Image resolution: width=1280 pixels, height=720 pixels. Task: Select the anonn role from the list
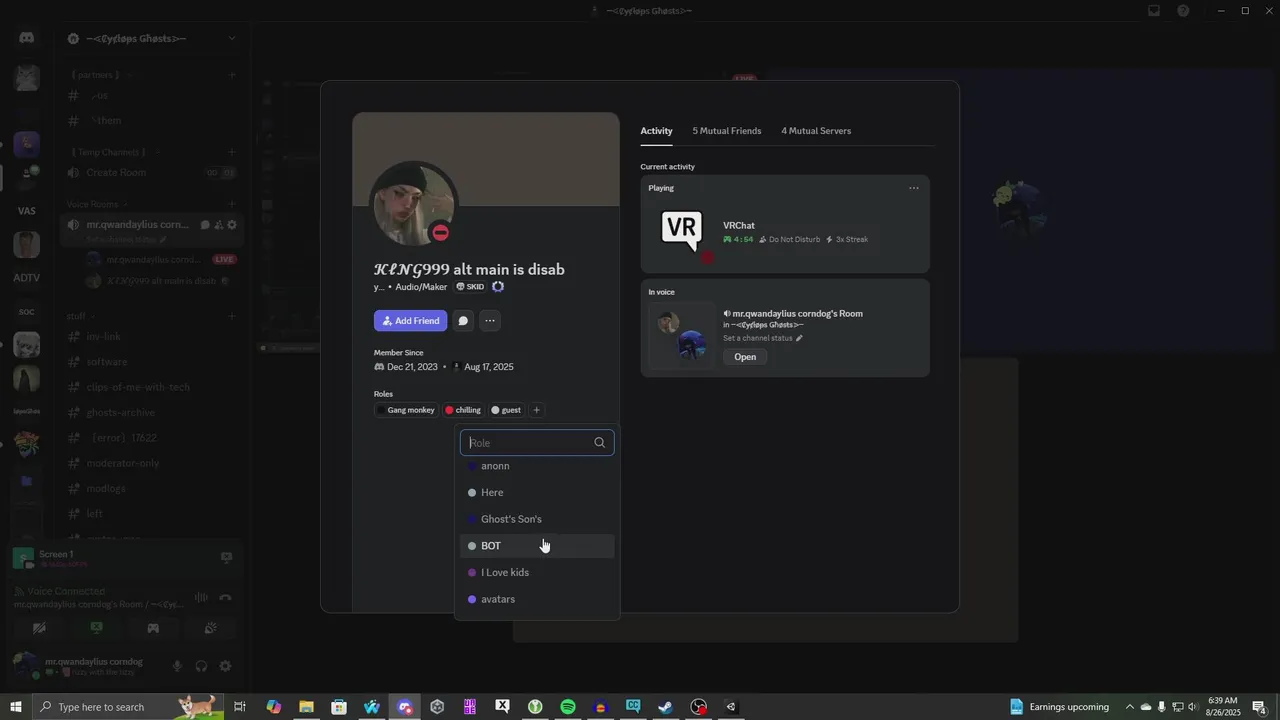click(537, 466)
